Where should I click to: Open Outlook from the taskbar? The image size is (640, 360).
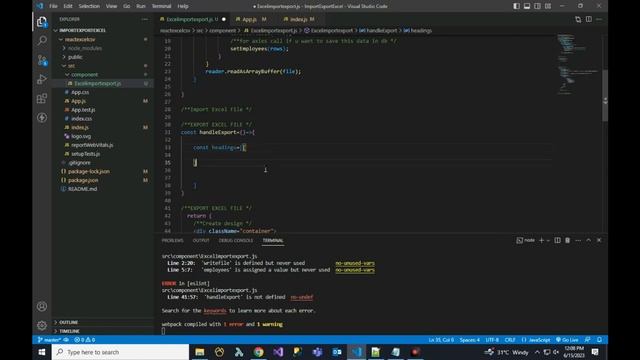coord(337,352)
